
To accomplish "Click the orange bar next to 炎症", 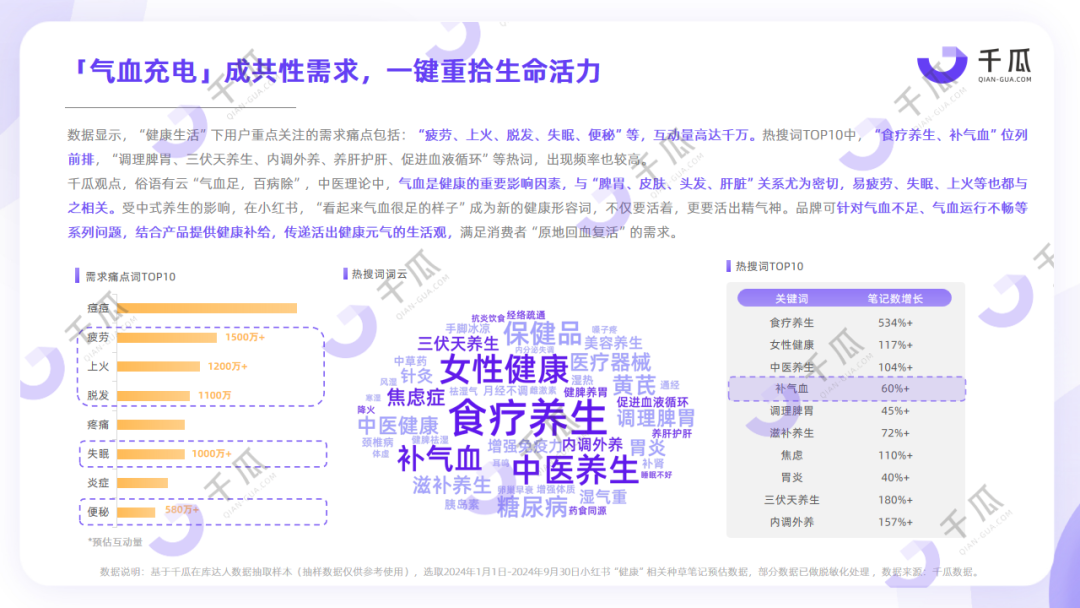I will click(143, 483).
